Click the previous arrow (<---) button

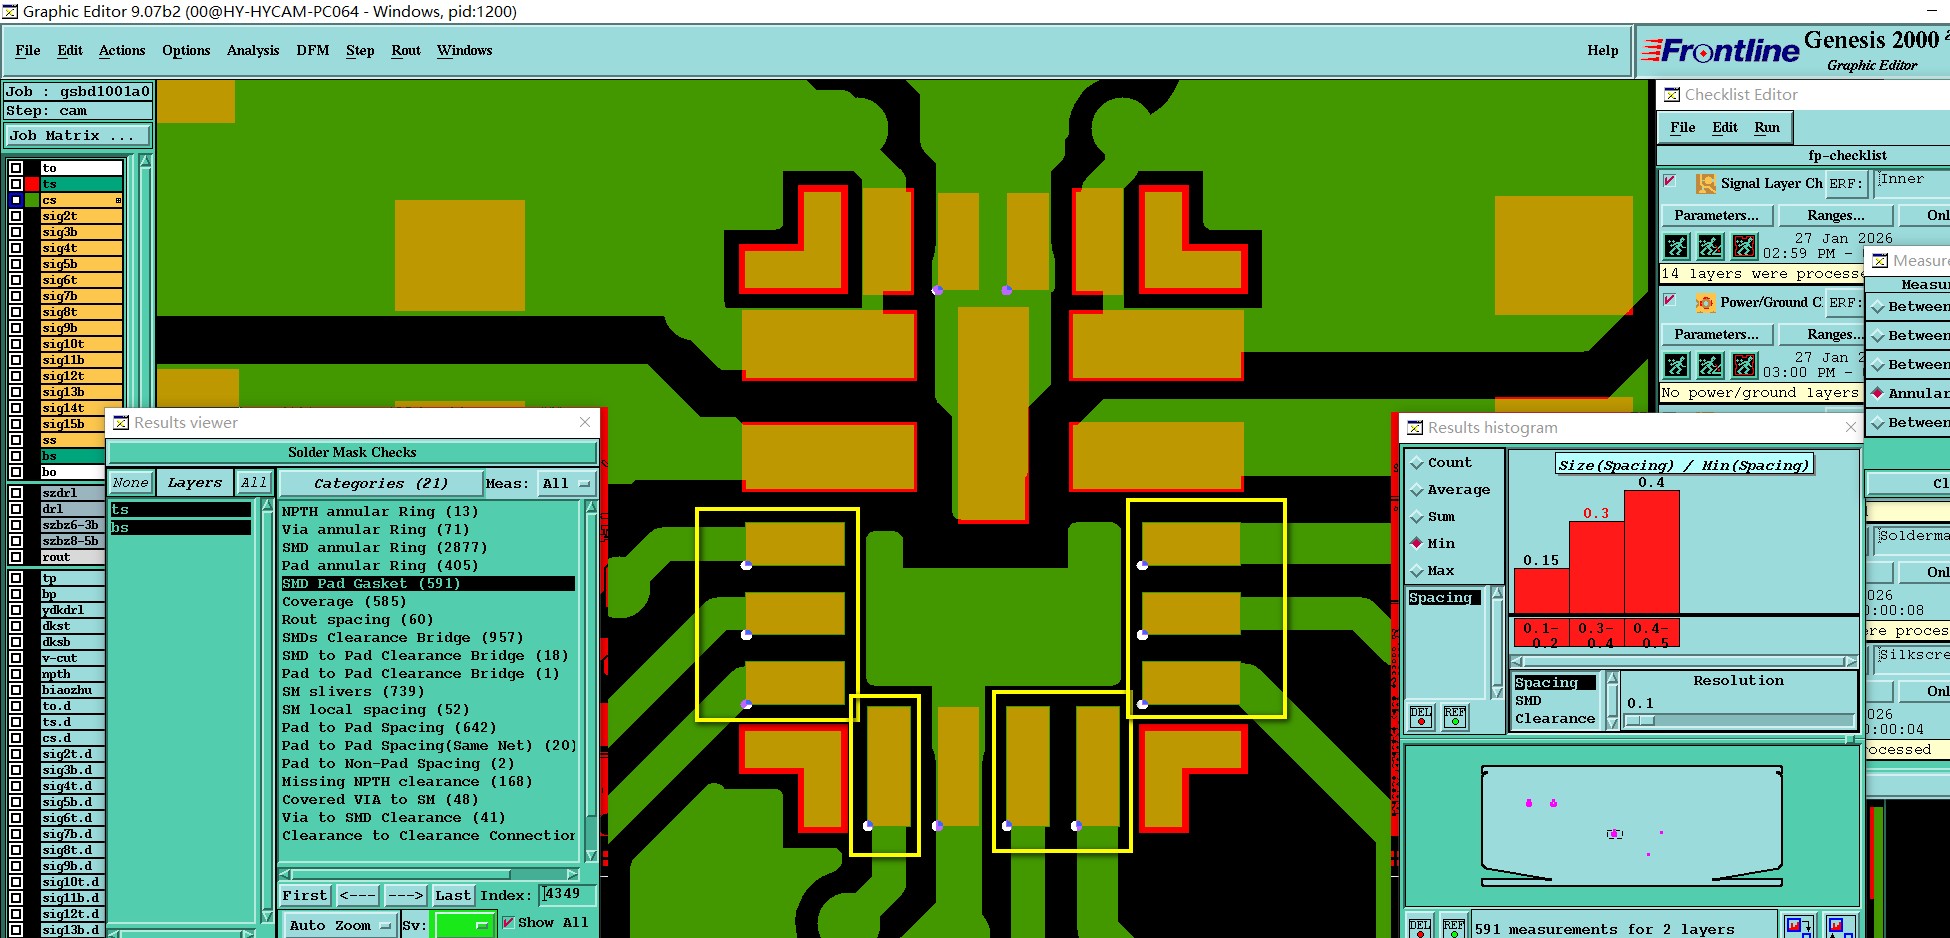click(x=357, y=896)
